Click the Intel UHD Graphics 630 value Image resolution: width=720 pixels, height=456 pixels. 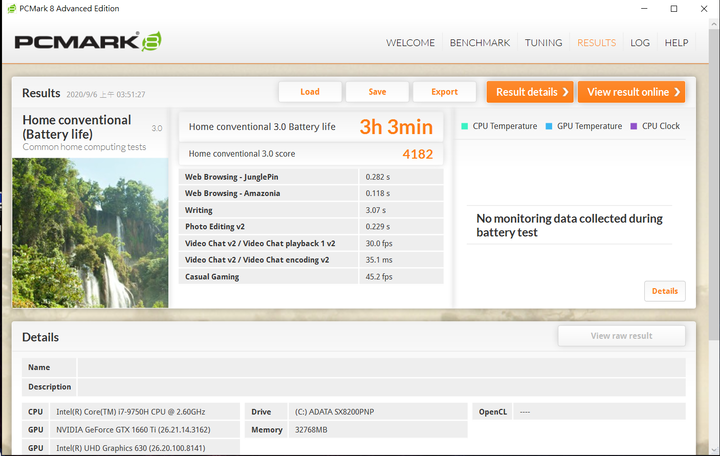[130, 448]
